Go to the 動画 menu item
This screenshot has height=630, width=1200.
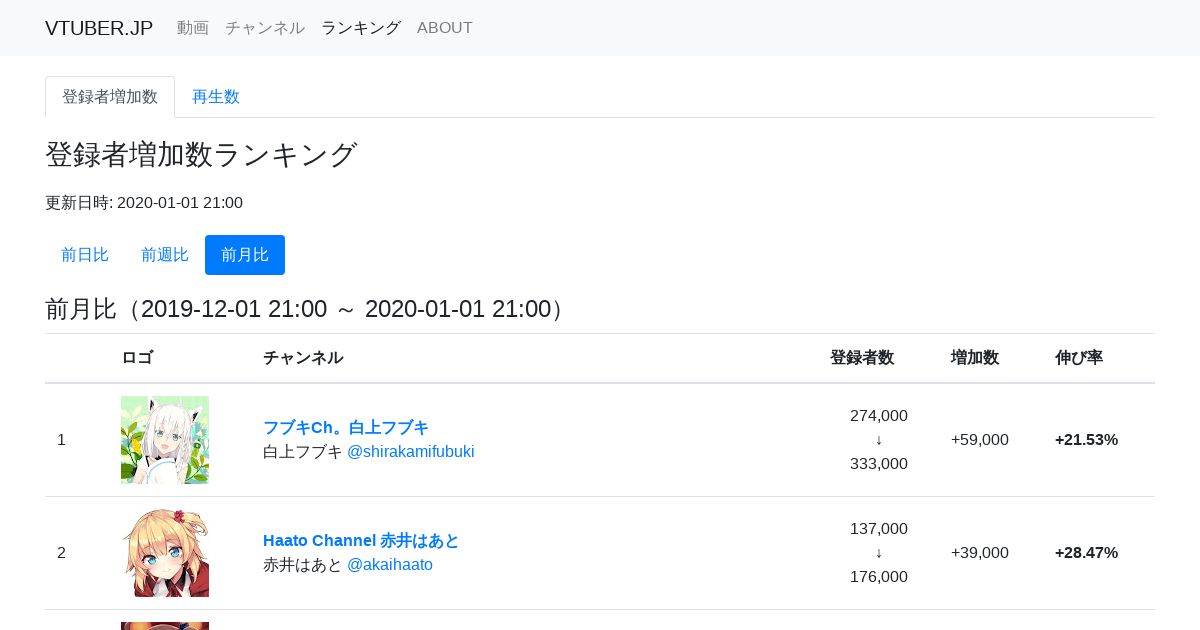(193, 28)
